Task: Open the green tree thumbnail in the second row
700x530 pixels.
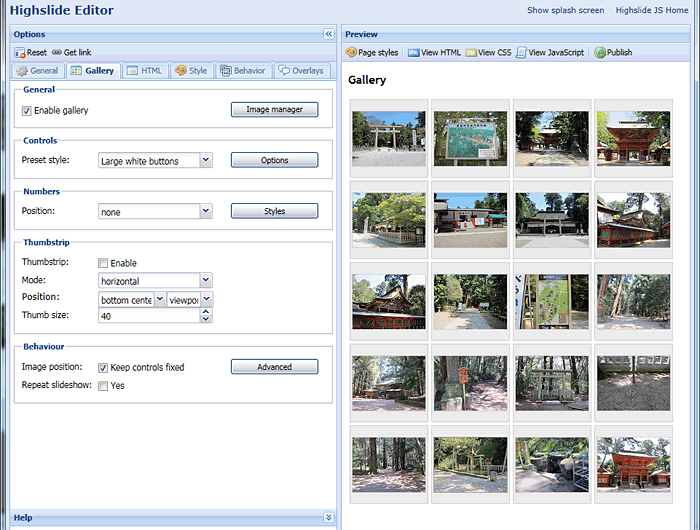Action: coord(389,220)
